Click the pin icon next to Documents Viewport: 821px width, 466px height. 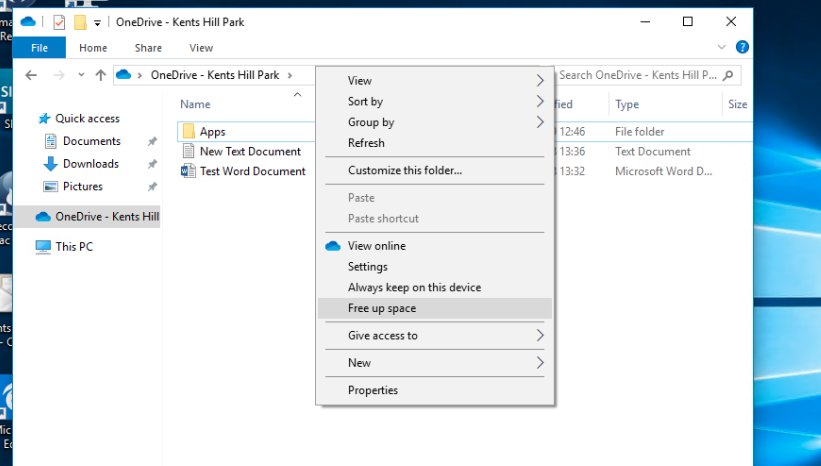(x=152, y=141)
